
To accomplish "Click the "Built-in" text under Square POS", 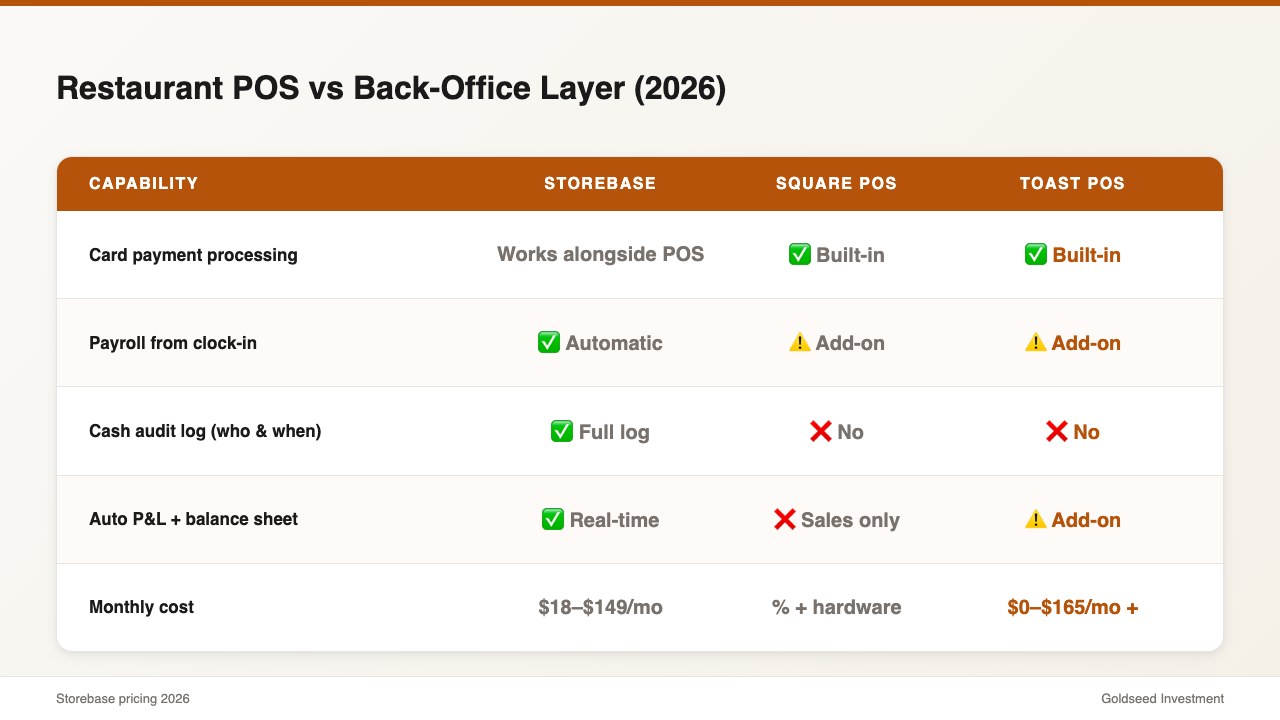I will [850, 255].
